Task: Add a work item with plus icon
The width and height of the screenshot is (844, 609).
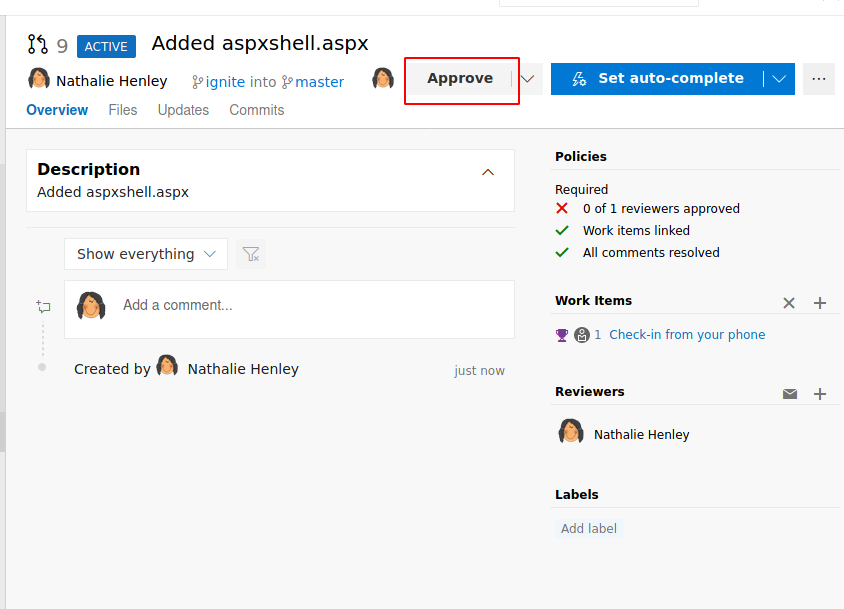Action: coord(820,302)
